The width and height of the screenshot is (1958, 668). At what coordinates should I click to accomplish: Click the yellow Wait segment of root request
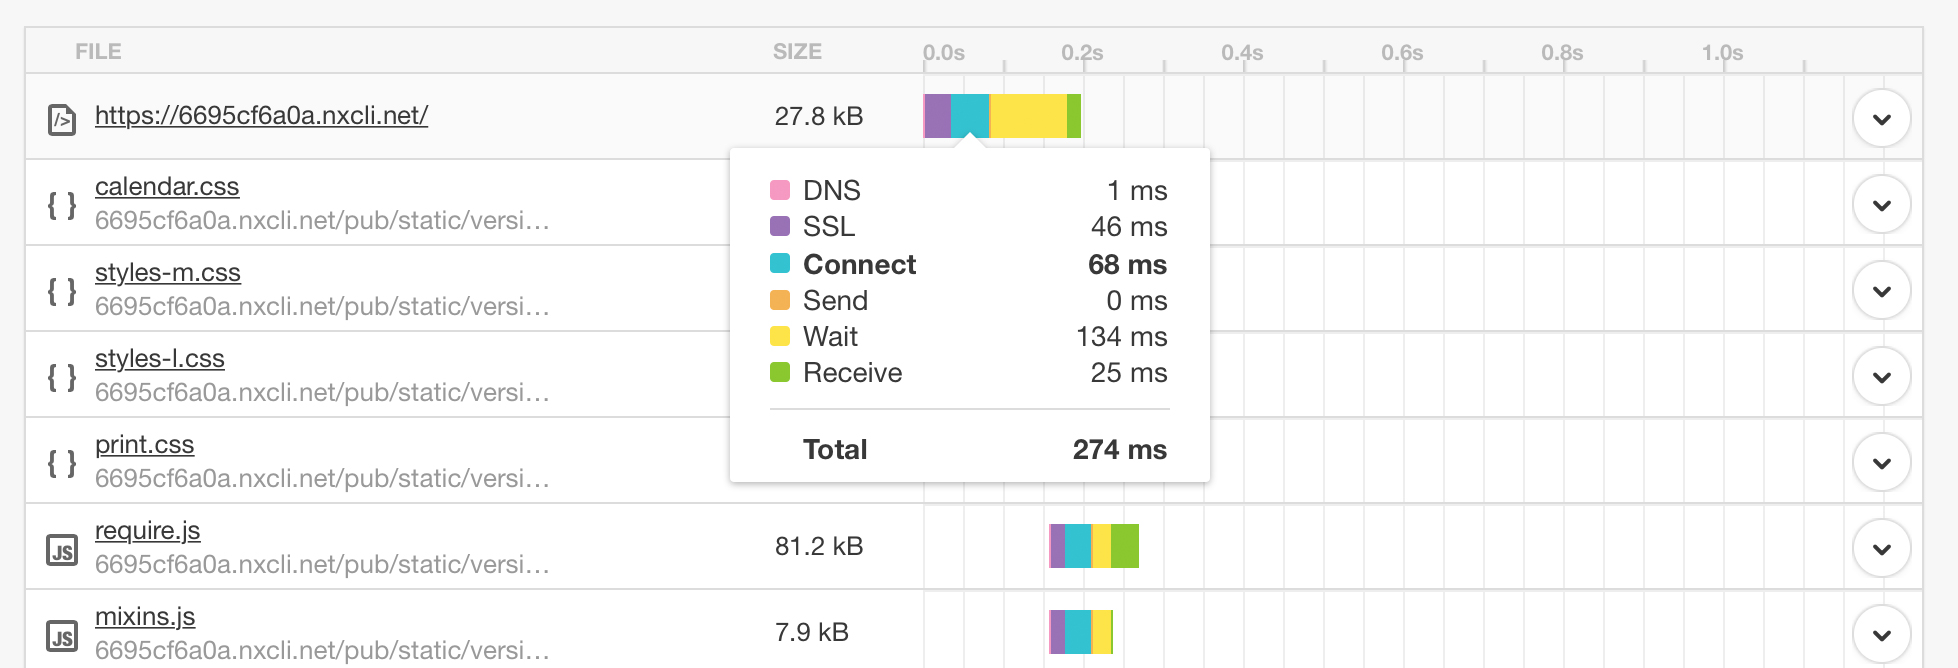pos(1028,116)
